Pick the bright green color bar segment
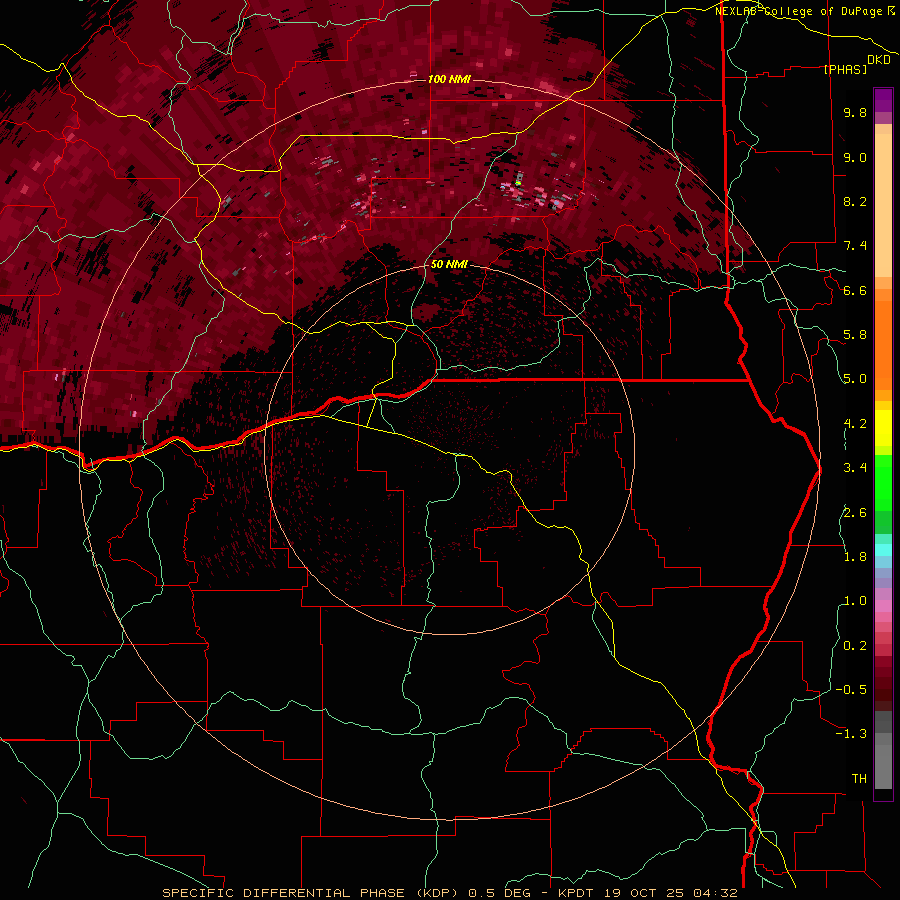900x900 pixels. (x=883, y=482)
